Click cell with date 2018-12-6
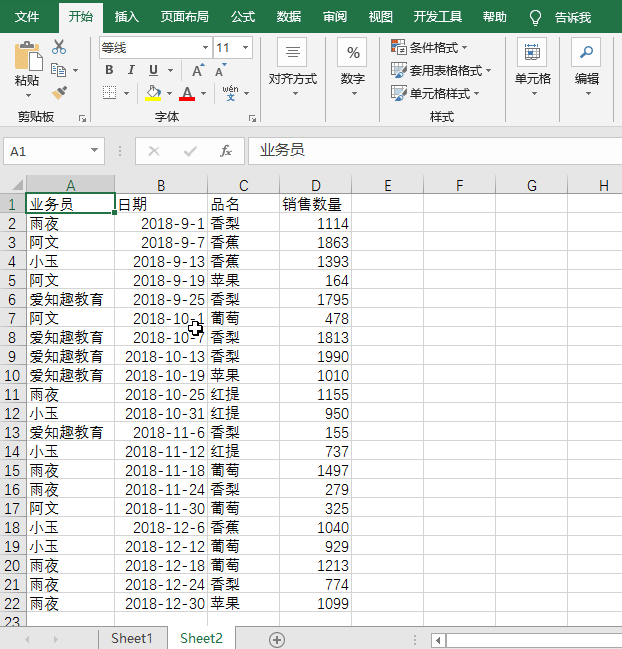This screenshot has height=649, width=622. pos(161,527)
